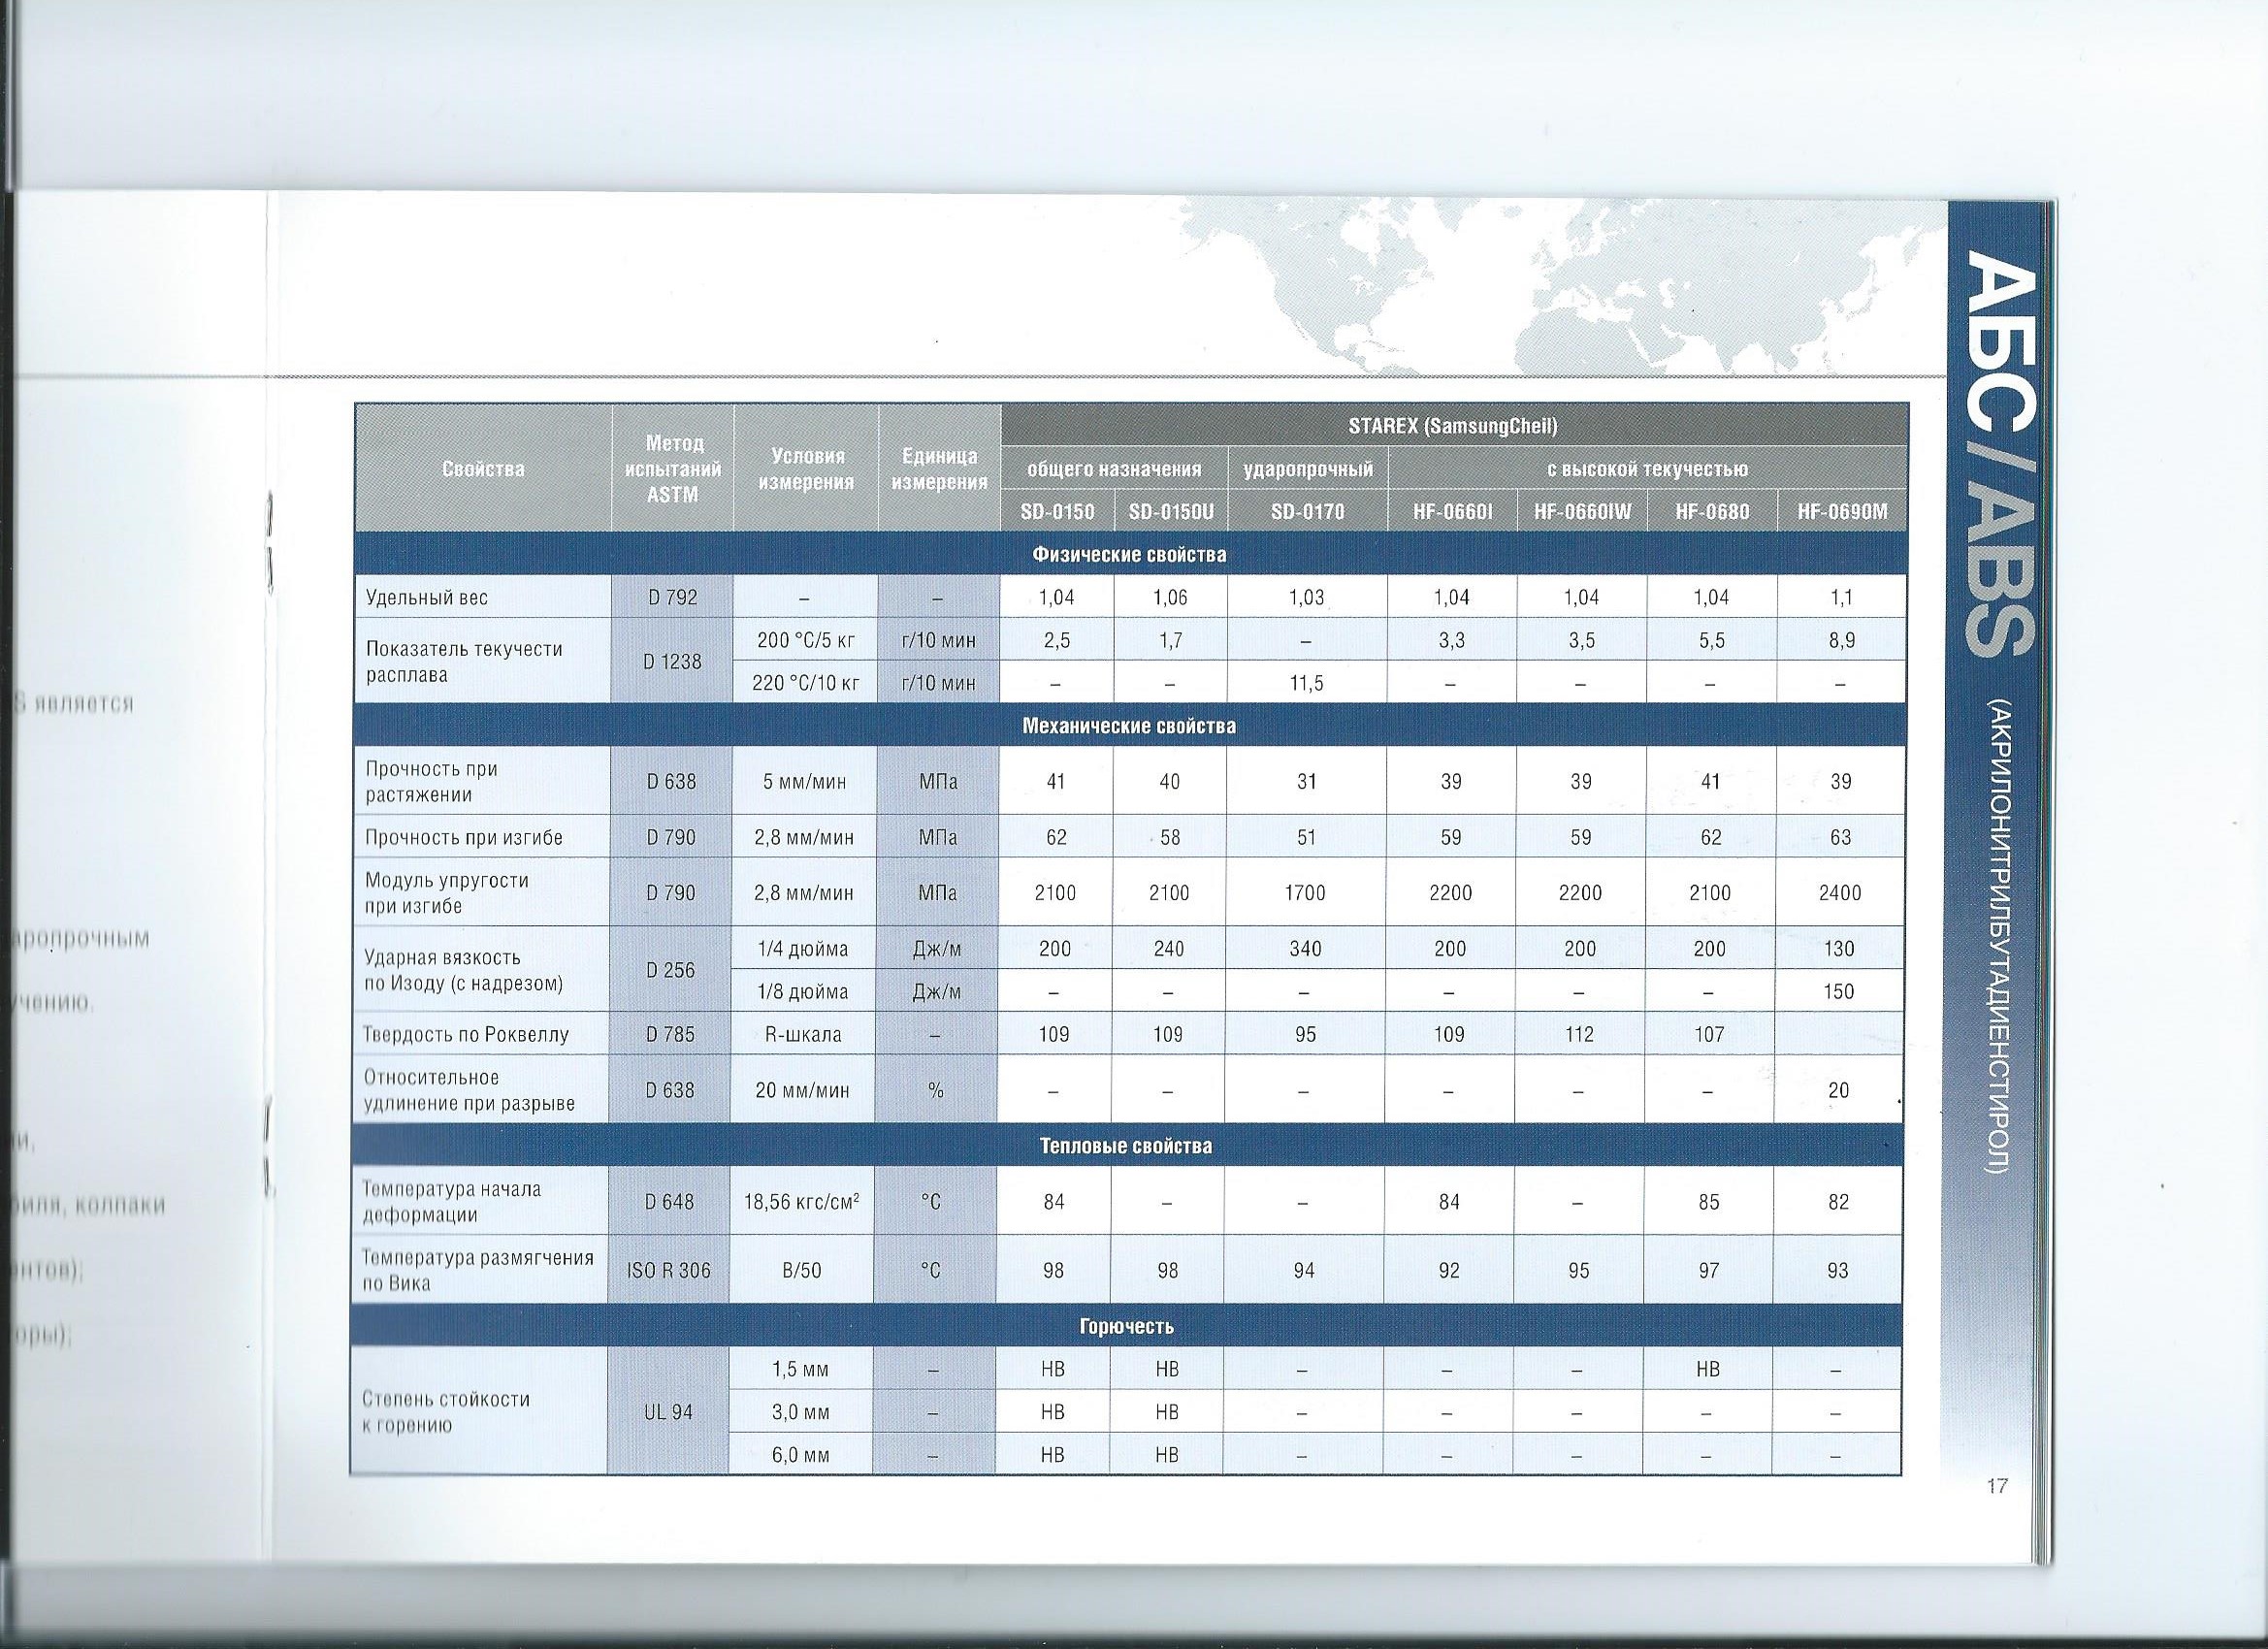Click the 'Единица измерения' column header
This screenshot has height=1649, width=2268.
point(939,469)
